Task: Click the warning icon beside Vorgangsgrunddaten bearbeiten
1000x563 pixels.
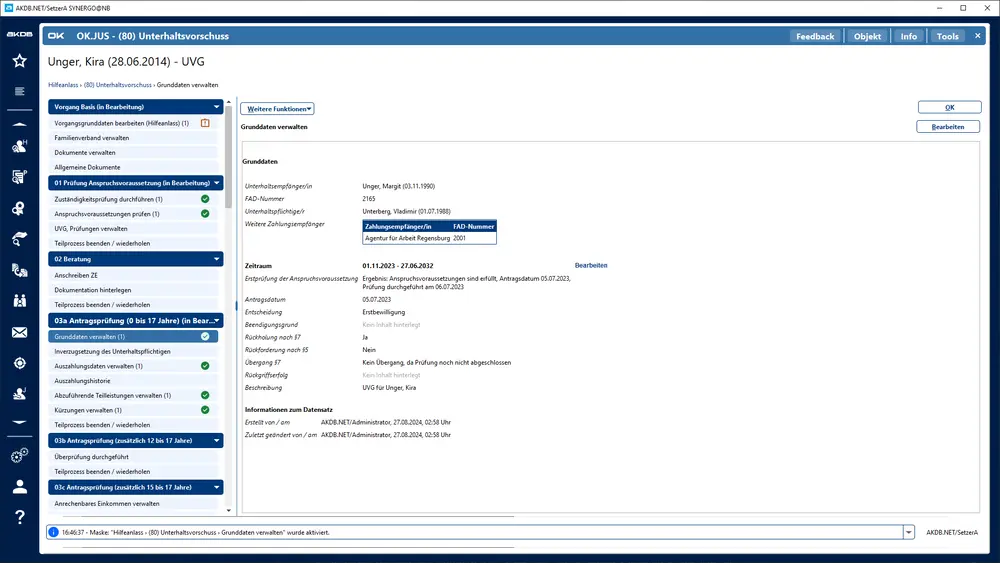Action: point(205,123)
